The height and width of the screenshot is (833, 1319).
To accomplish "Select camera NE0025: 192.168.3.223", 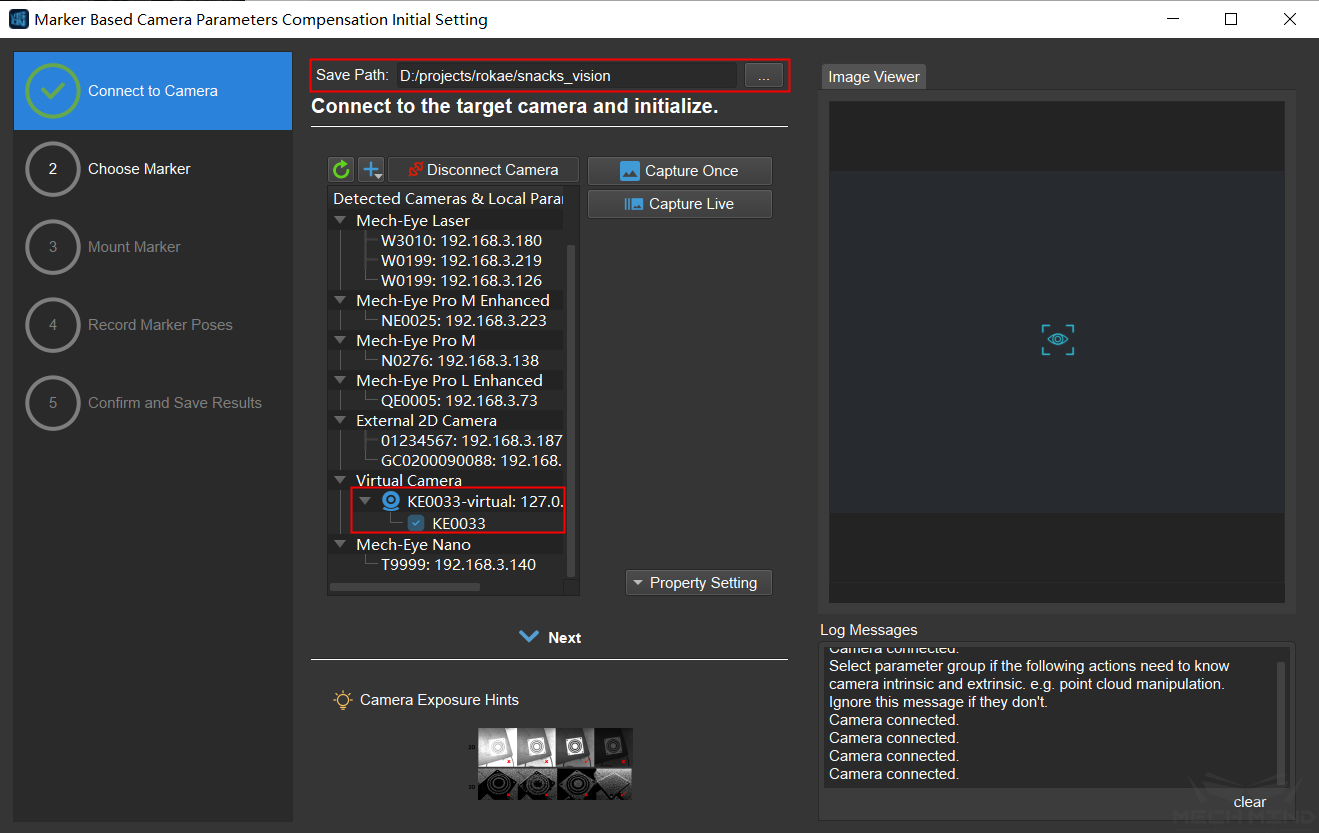I will pos(464,321).
